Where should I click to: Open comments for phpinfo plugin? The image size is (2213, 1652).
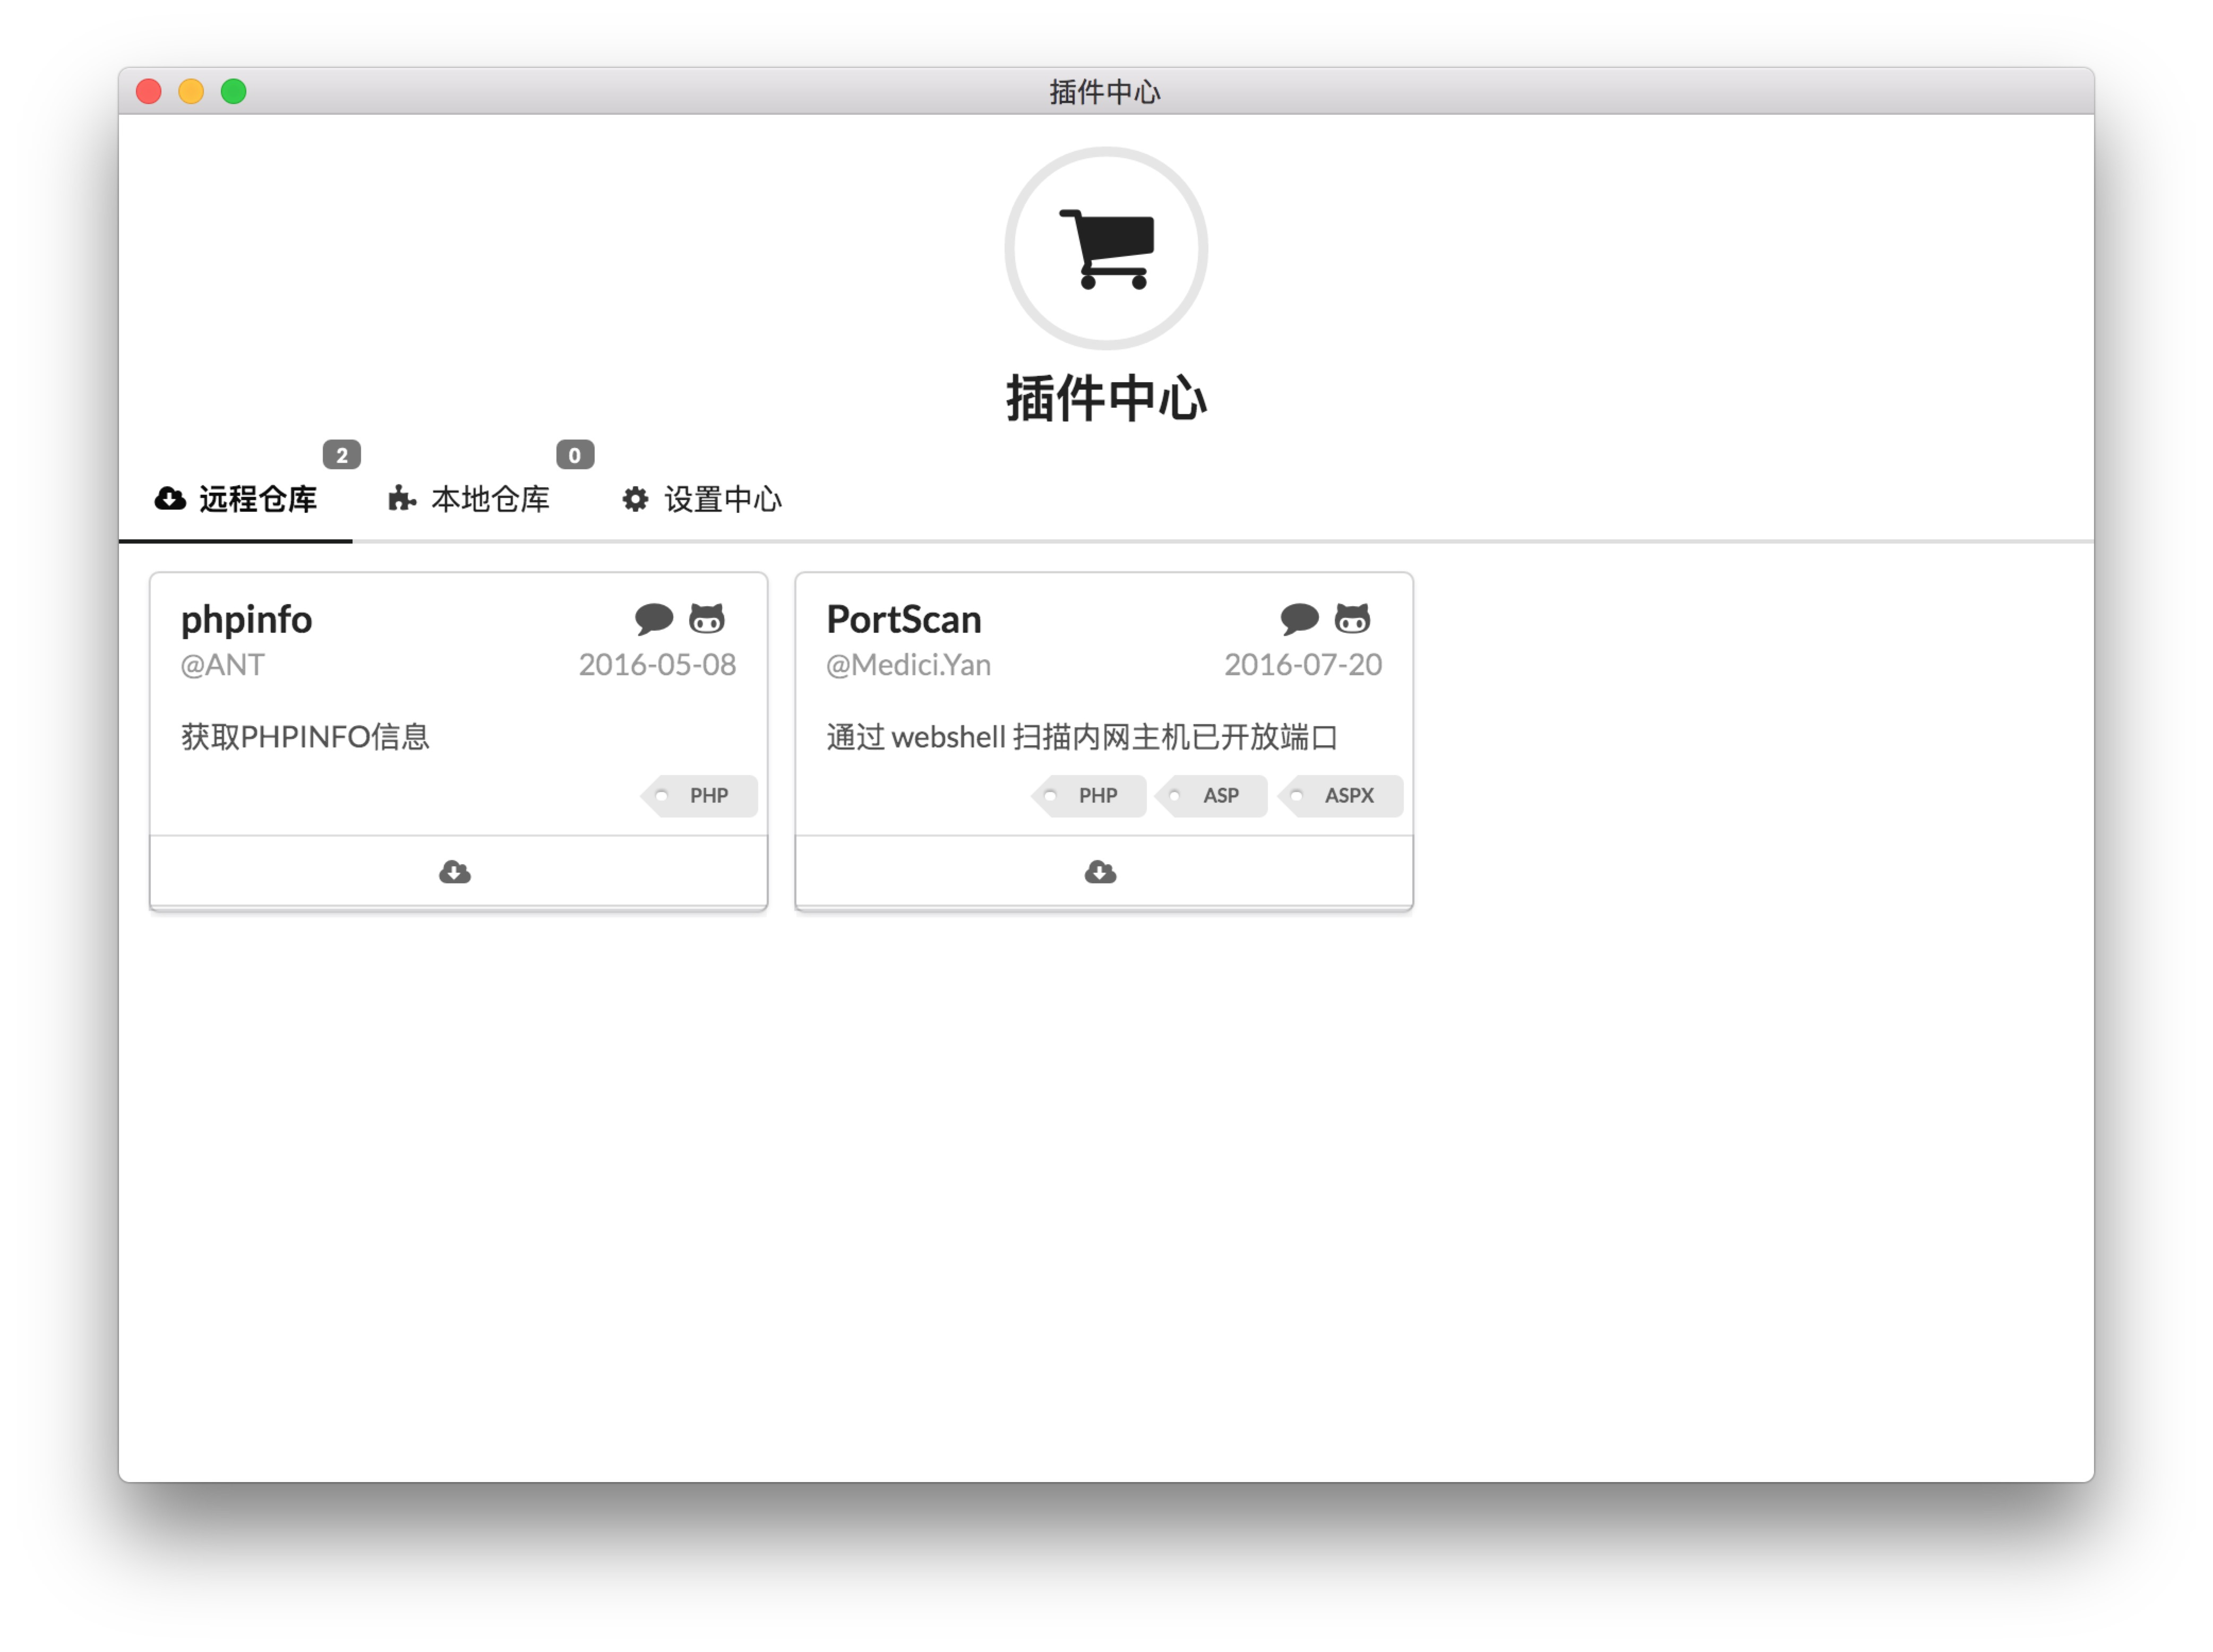(653, 618)
